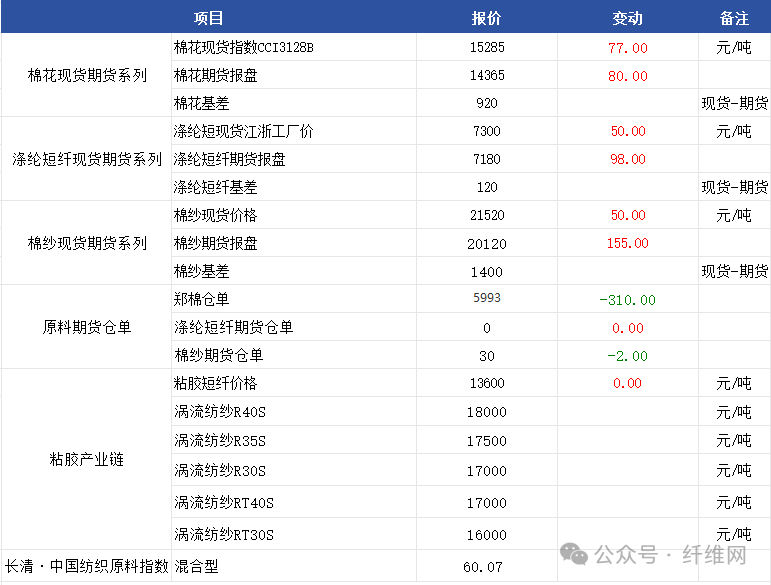Click the 棉纱现货价格 row label
This screenshot has width=771, height=585.
coord(215,215)
